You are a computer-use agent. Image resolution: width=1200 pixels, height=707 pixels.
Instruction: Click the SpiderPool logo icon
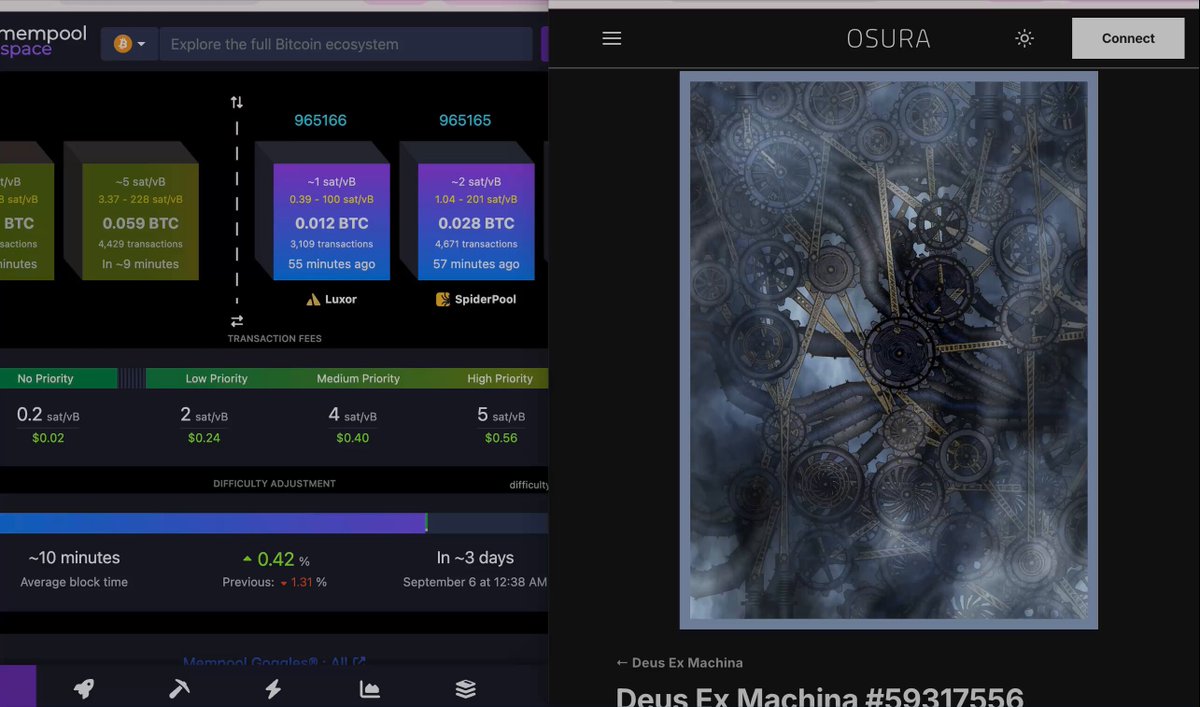443,299
